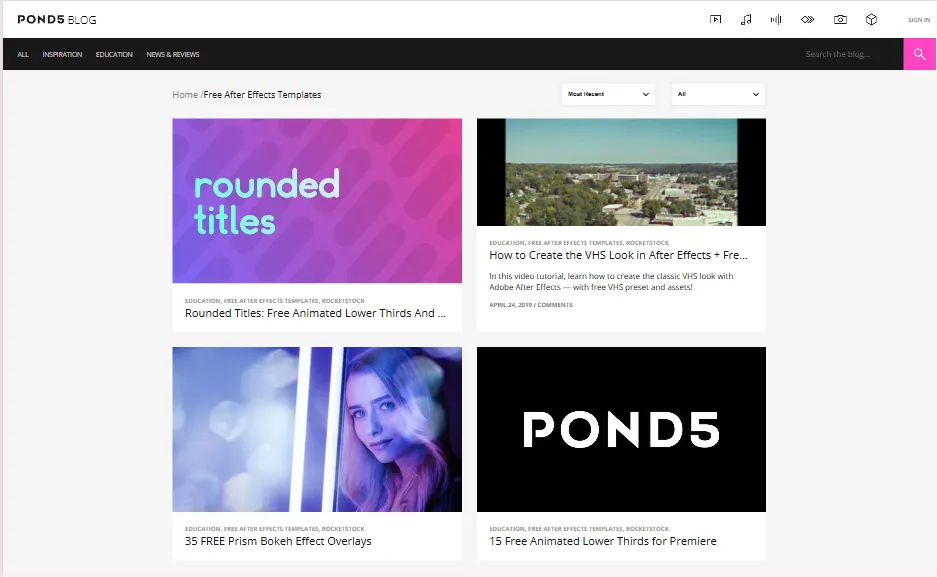Viewport: 937px width, 577px height.
Task: Select the After Effects templates icon
Action: coord(808,19)
